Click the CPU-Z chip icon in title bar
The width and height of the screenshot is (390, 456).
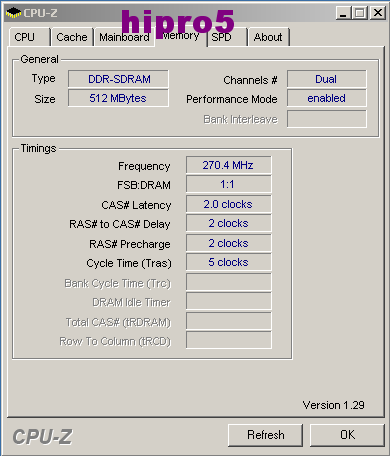click(13, 13)
